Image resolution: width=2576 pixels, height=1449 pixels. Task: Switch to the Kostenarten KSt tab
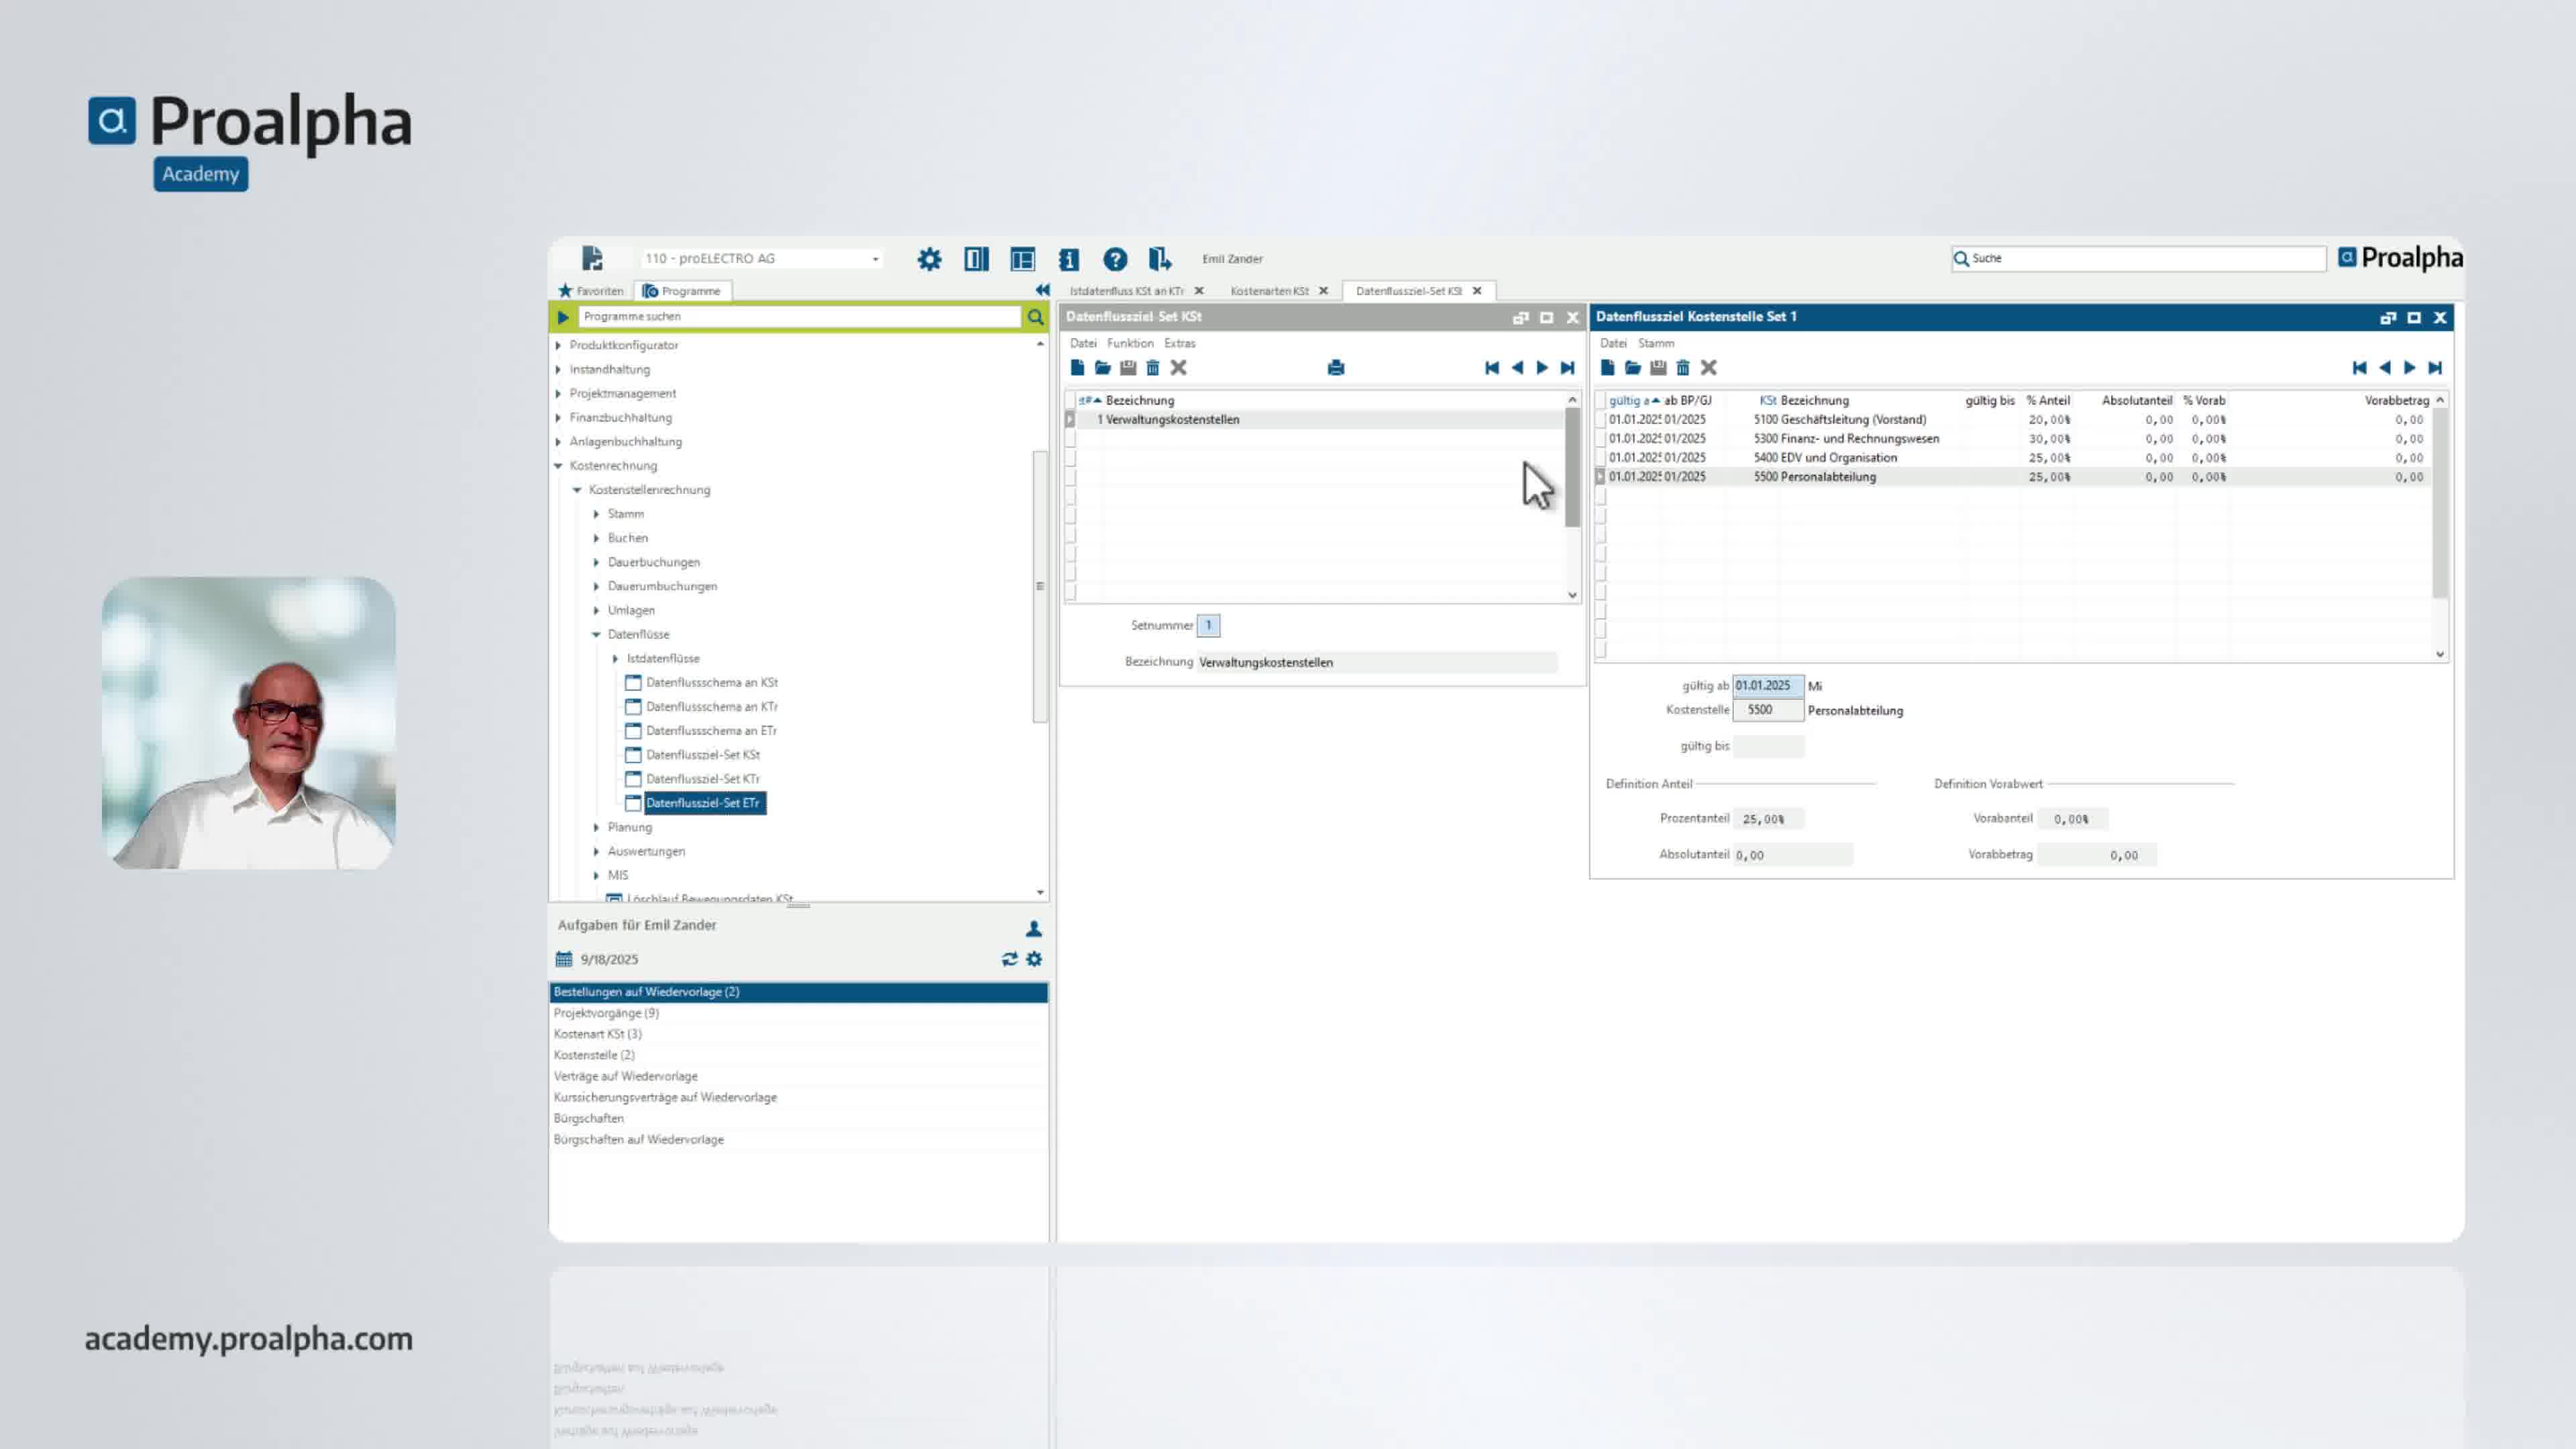pos(1269,291)
